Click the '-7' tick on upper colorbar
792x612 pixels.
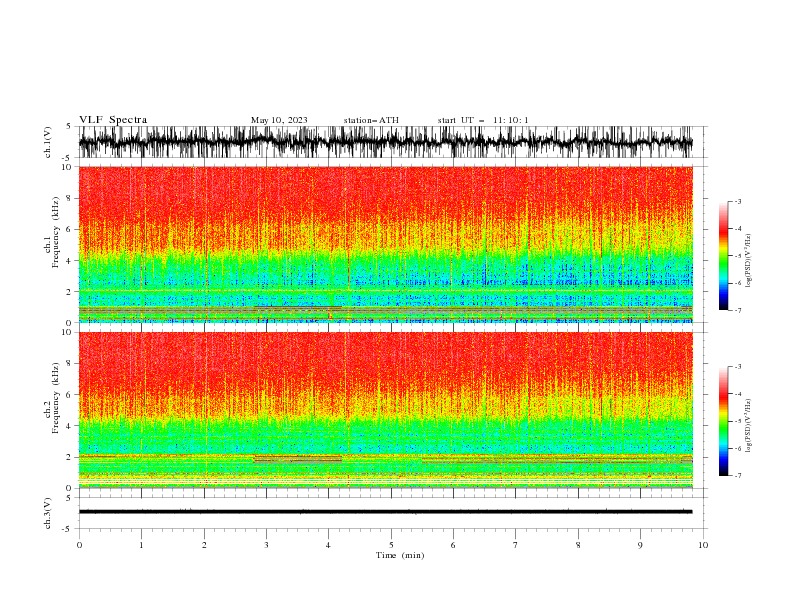pos(738,310)
